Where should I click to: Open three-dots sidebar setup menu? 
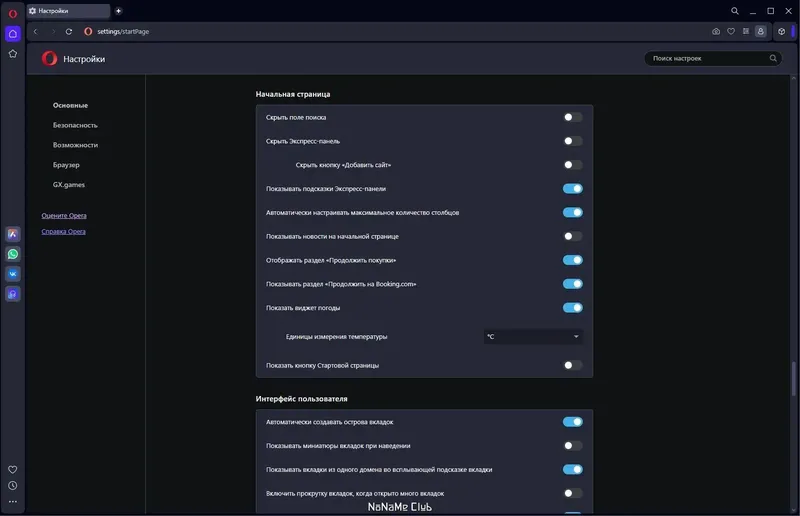click(13, 501)
